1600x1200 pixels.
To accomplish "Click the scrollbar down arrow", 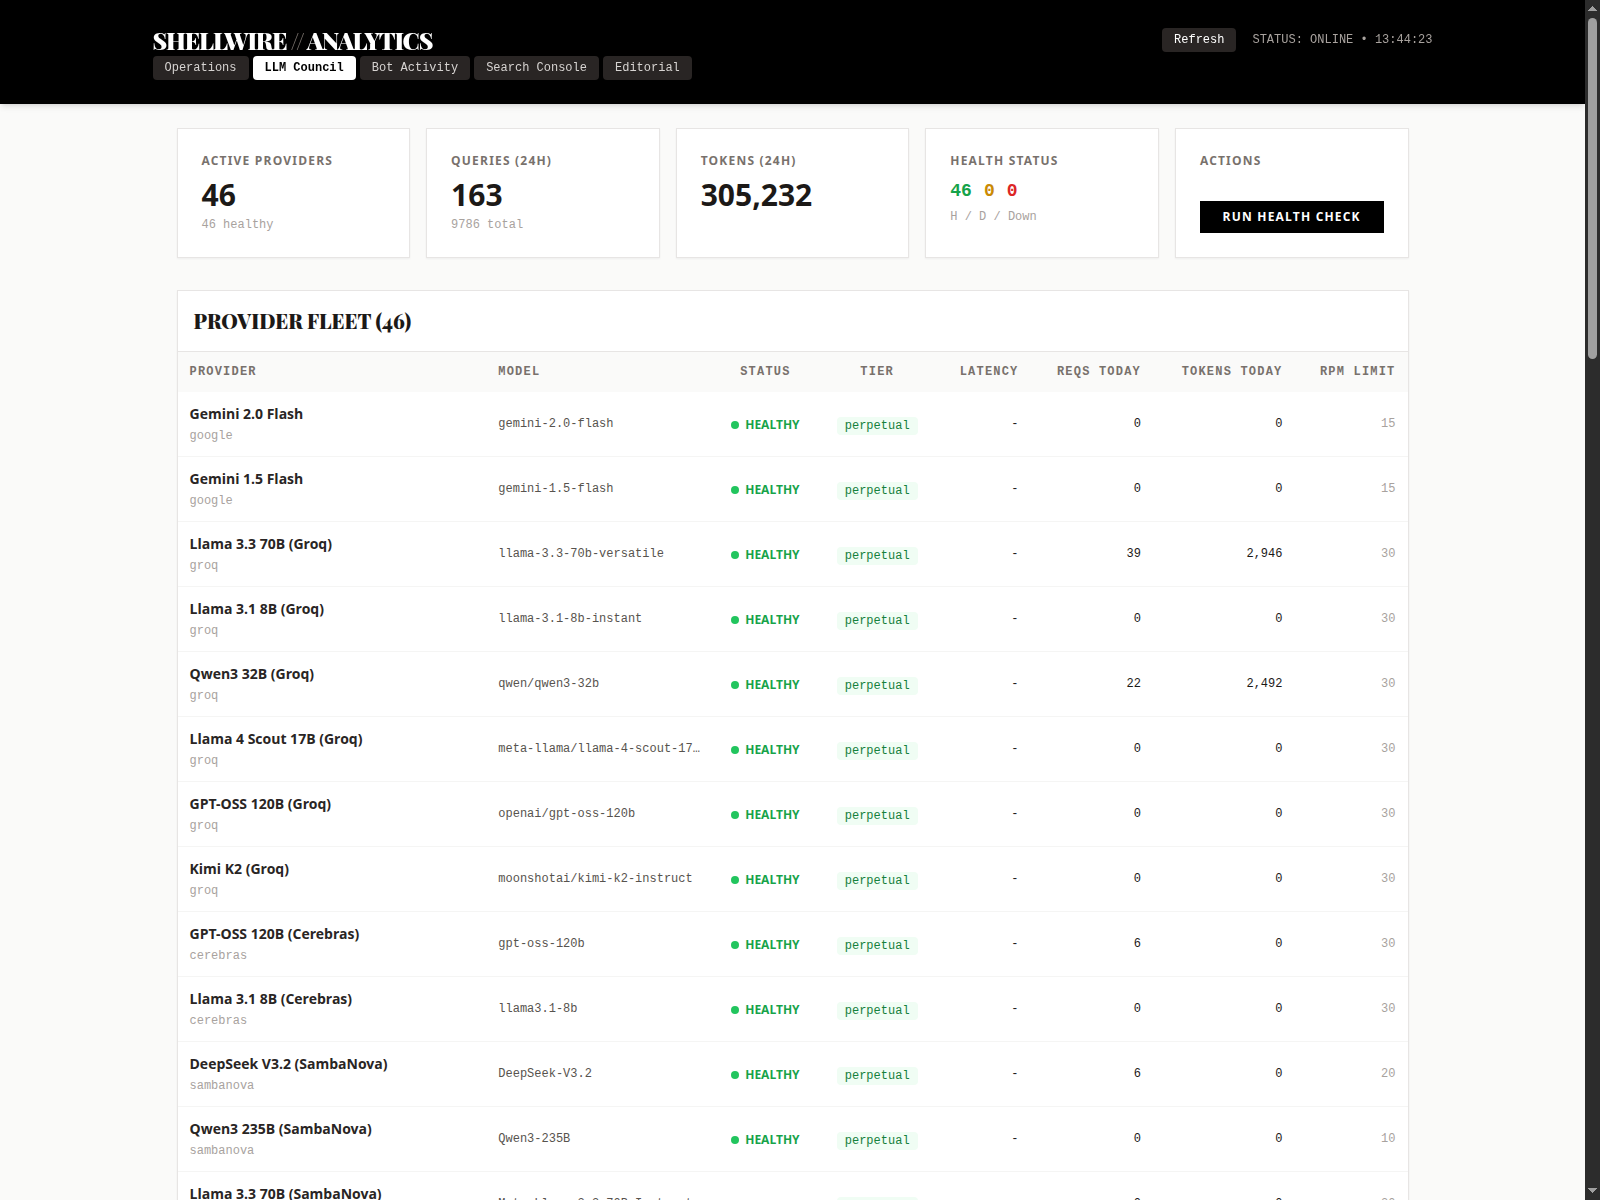I will pyautogui.click(x=1592, y=1192).
